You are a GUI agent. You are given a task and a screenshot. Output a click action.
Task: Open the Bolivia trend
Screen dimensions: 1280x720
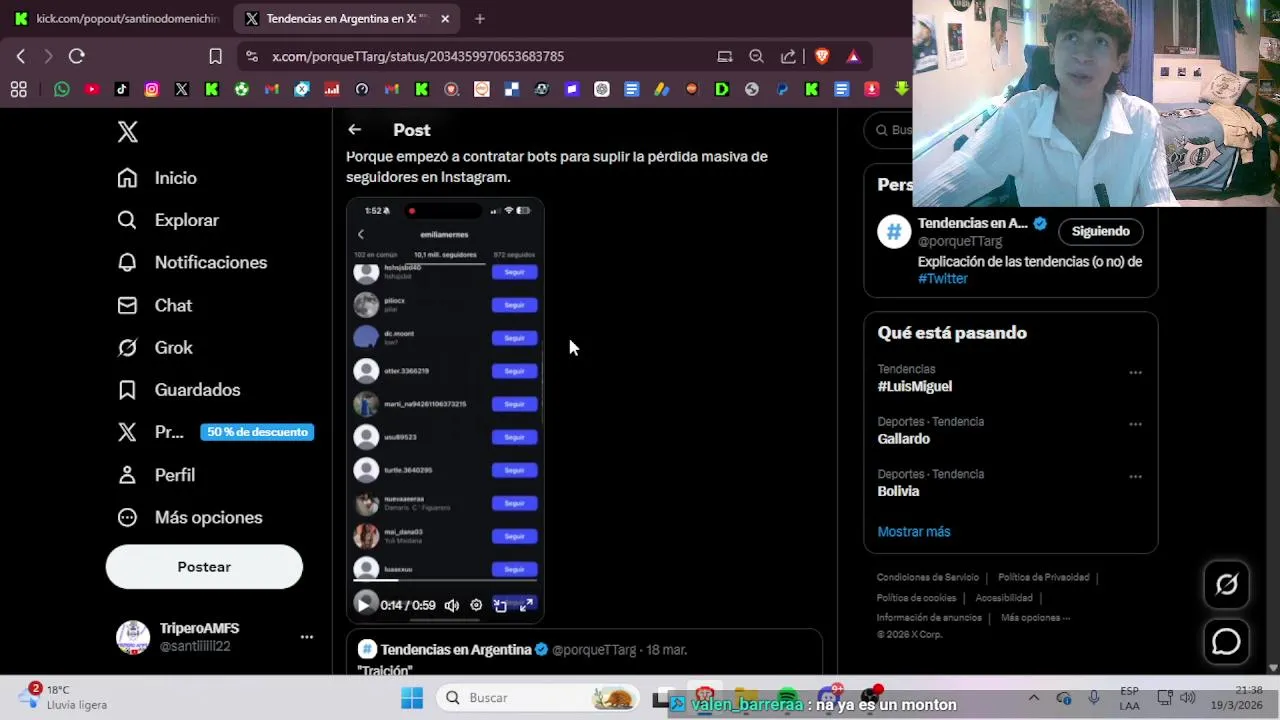(x=898, y=491)
